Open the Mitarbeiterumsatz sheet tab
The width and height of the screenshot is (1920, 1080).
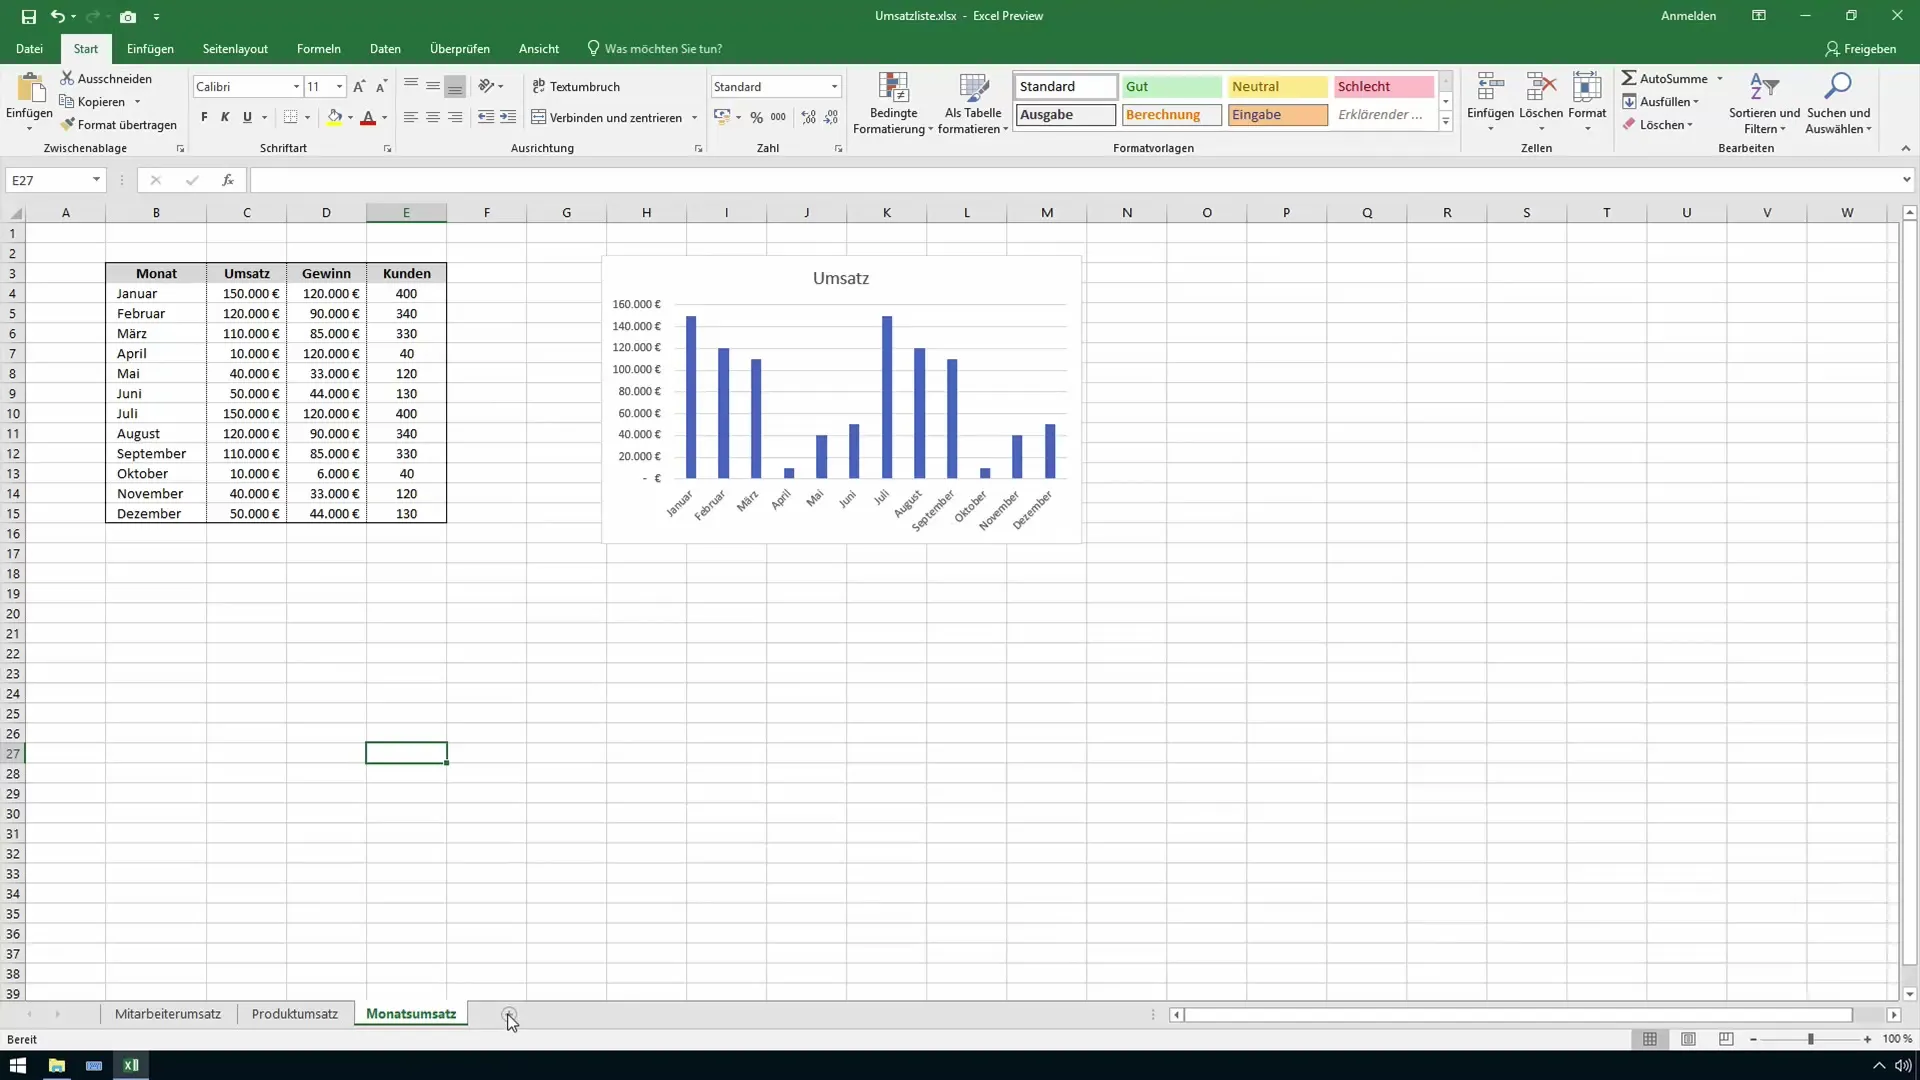(168, 1014)
